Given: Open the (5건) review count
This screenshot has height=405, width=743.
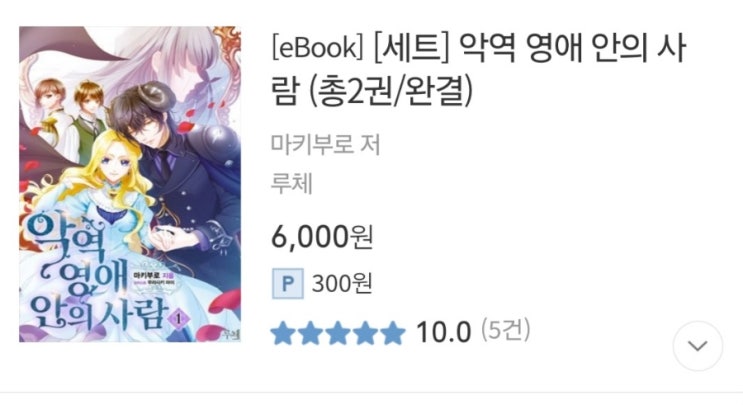Looking at the screenshot, I should click(506, 330).
